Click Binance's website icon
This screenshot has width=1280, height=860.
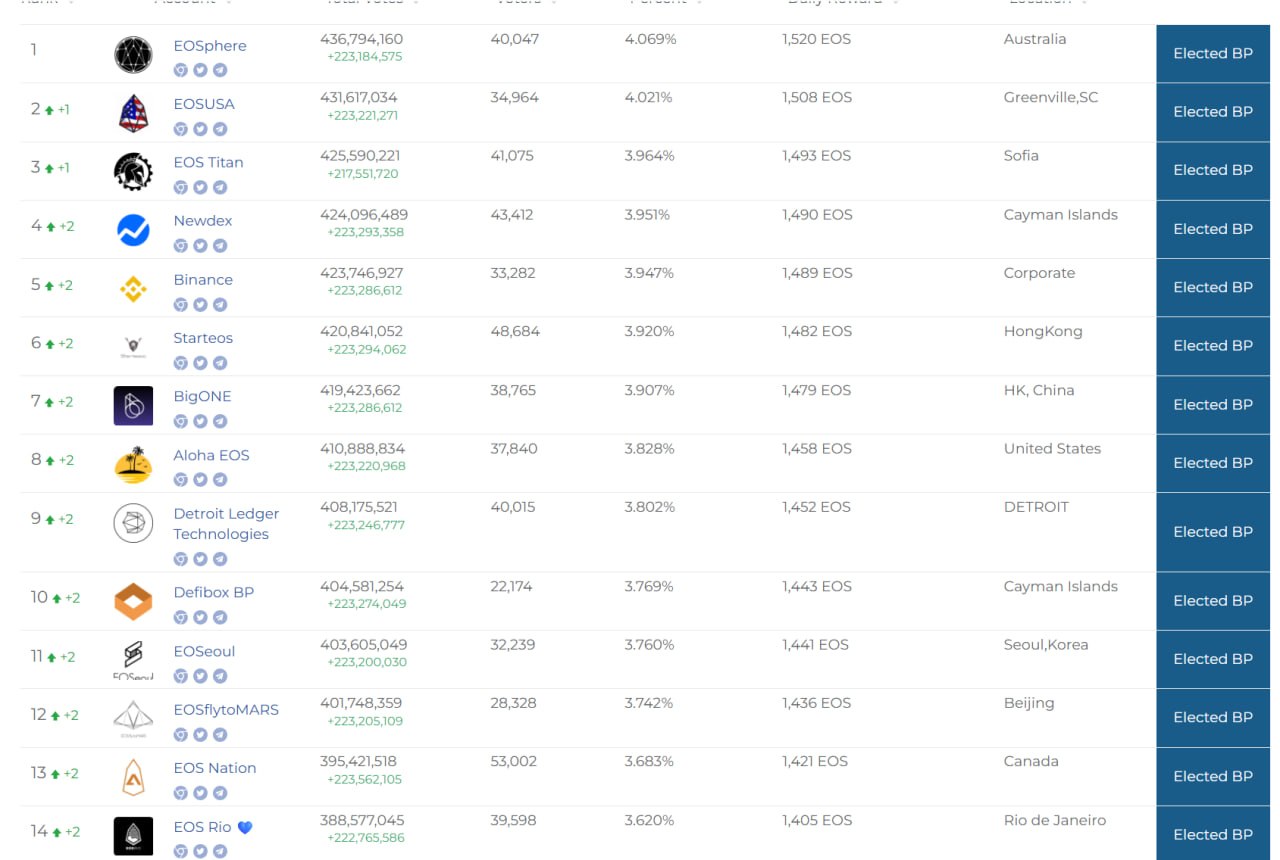(181, 304)
